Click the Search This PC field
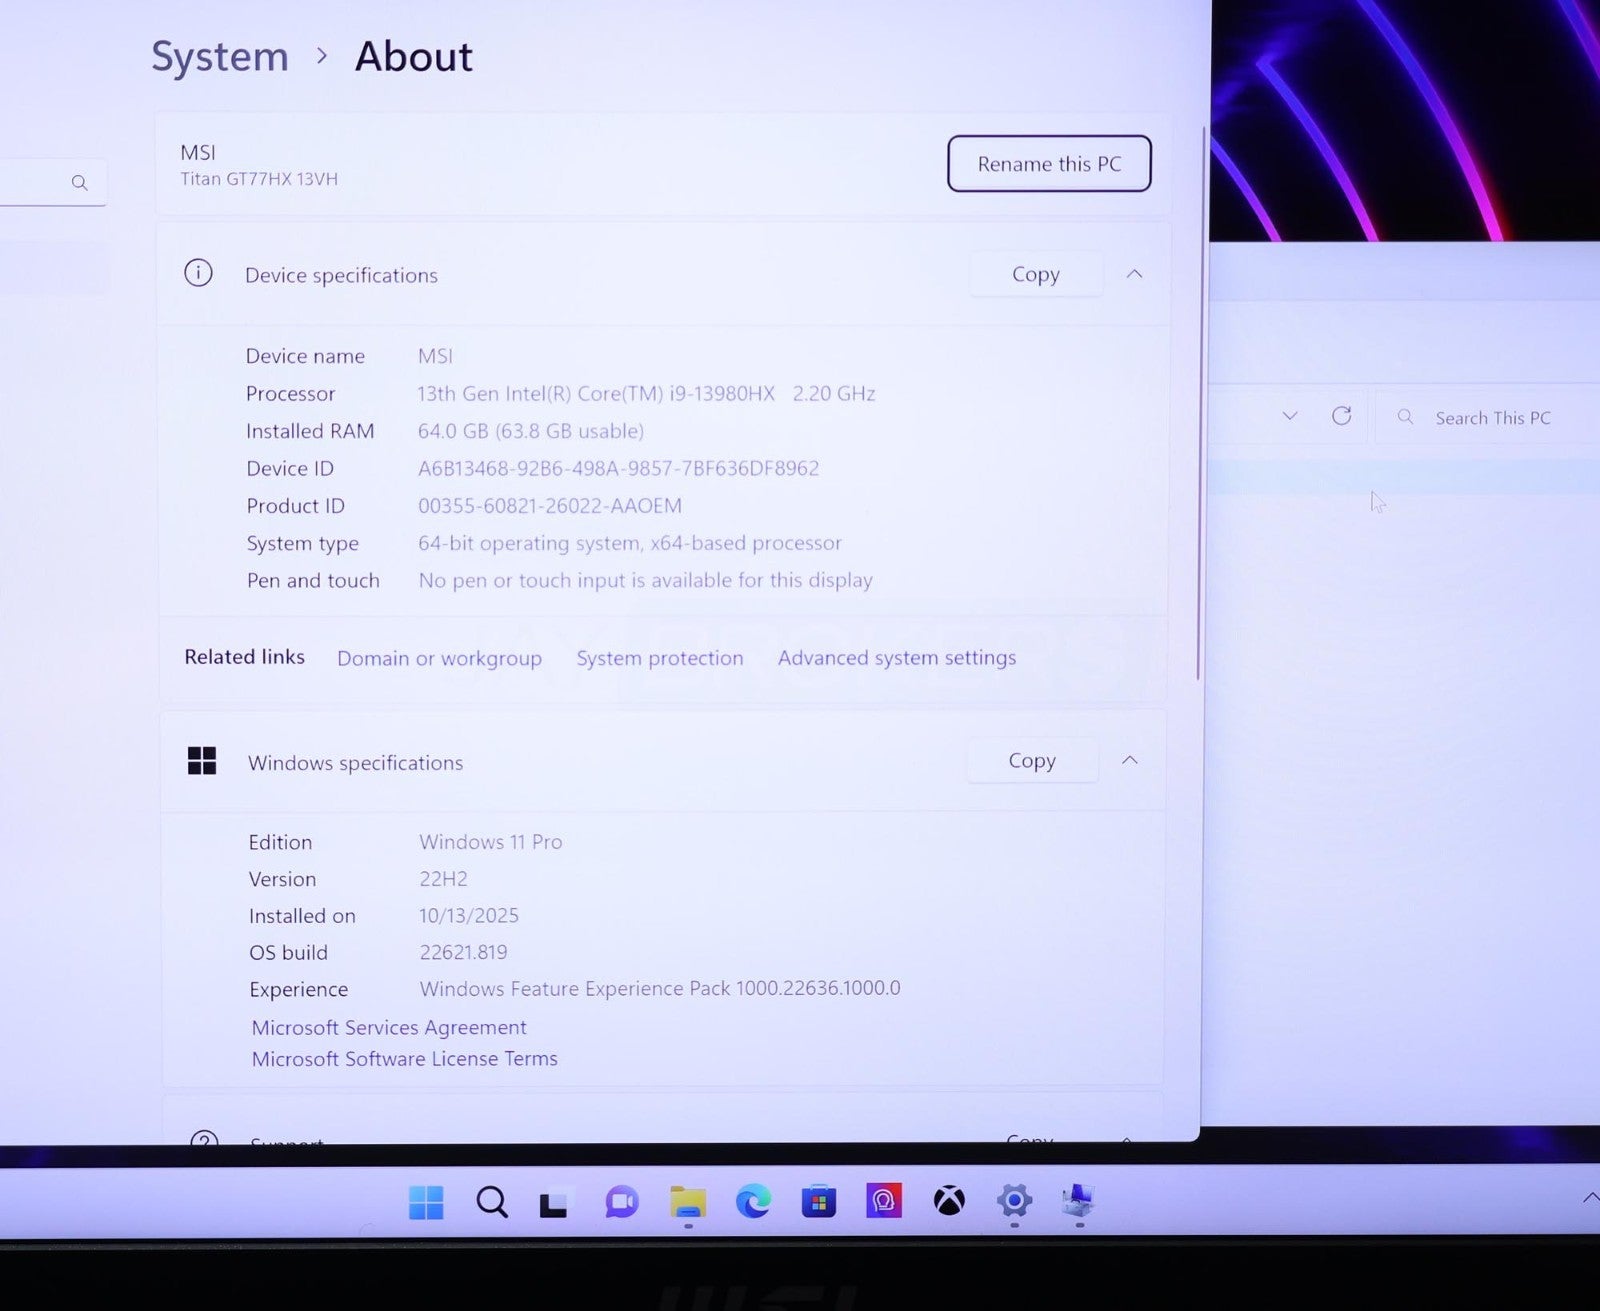This screenshot has height=1311, width=1600. (x=1492, y=418)
